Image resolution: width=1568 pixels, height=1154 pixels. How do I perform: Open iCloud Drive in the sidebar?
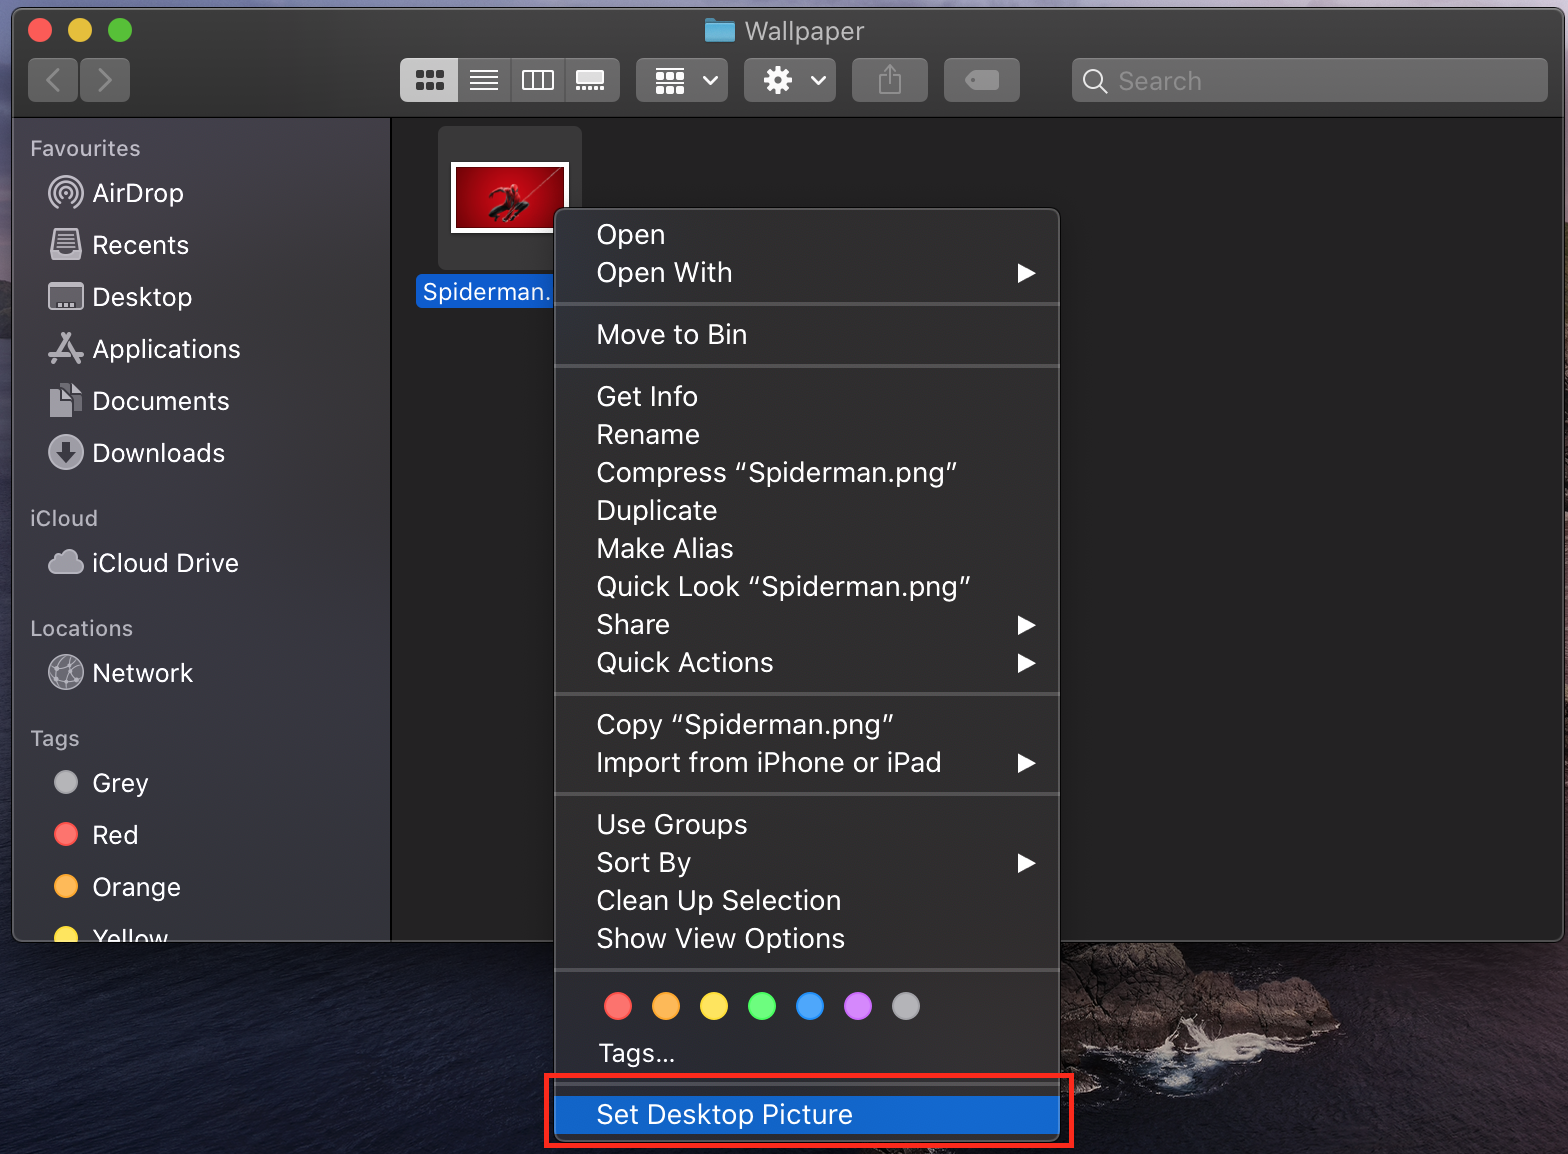coord(143,563)
